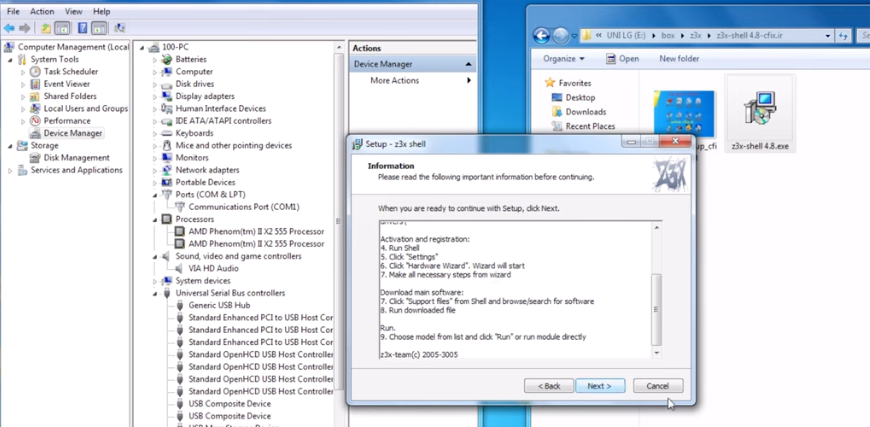
Task: Collapse the System Tools tree node
Action: (x=10, y=59)
